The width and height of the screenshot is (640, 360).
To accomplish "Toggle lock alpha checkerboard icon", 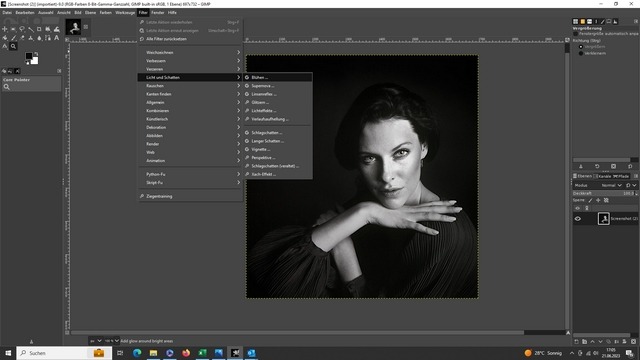I will [x=606, y=200].
